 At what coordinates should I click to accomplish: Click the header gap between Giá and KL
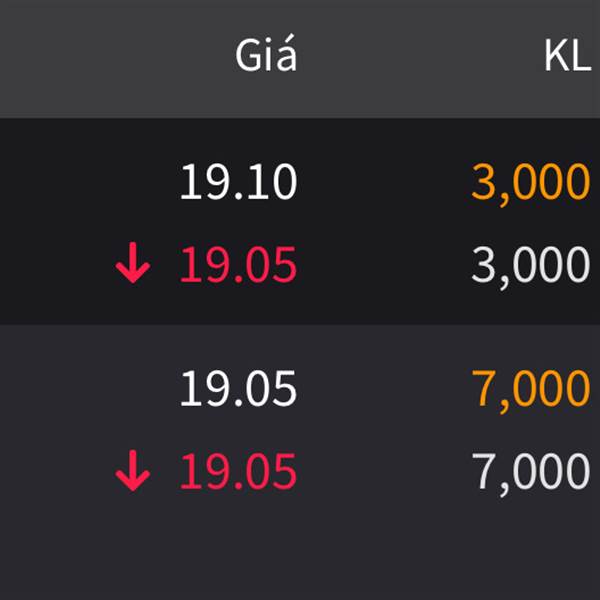point(421,57)
